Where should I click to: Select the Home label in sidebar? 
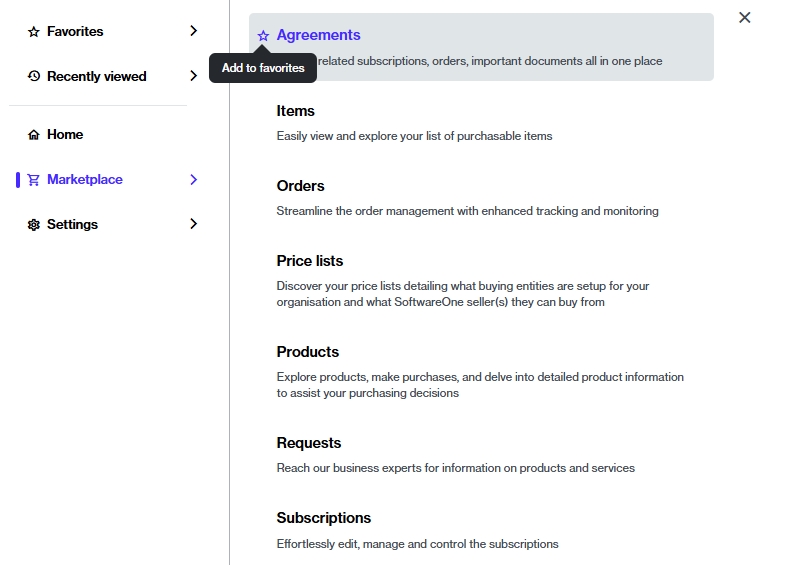(x=65, y=135)
